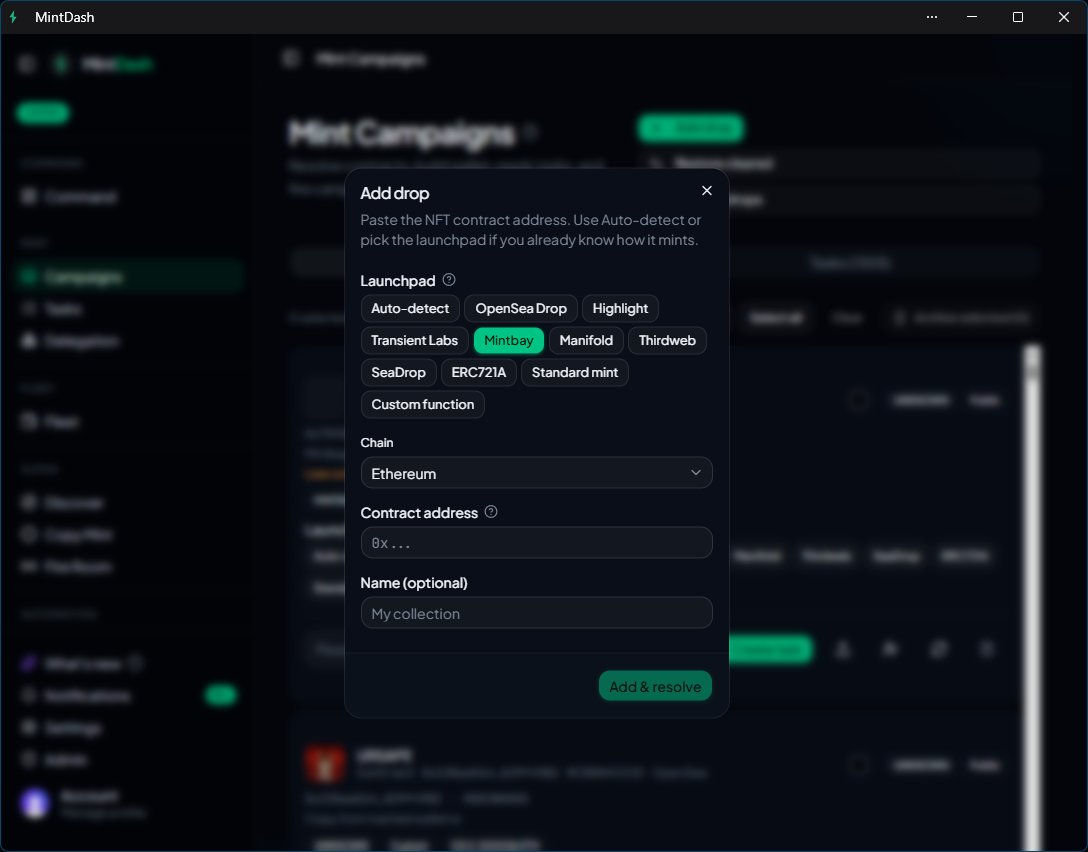The width and height of the screenshot is (1088, 852).
Task: Pick the Transient Labs launchpad chip
Action: 414,341
